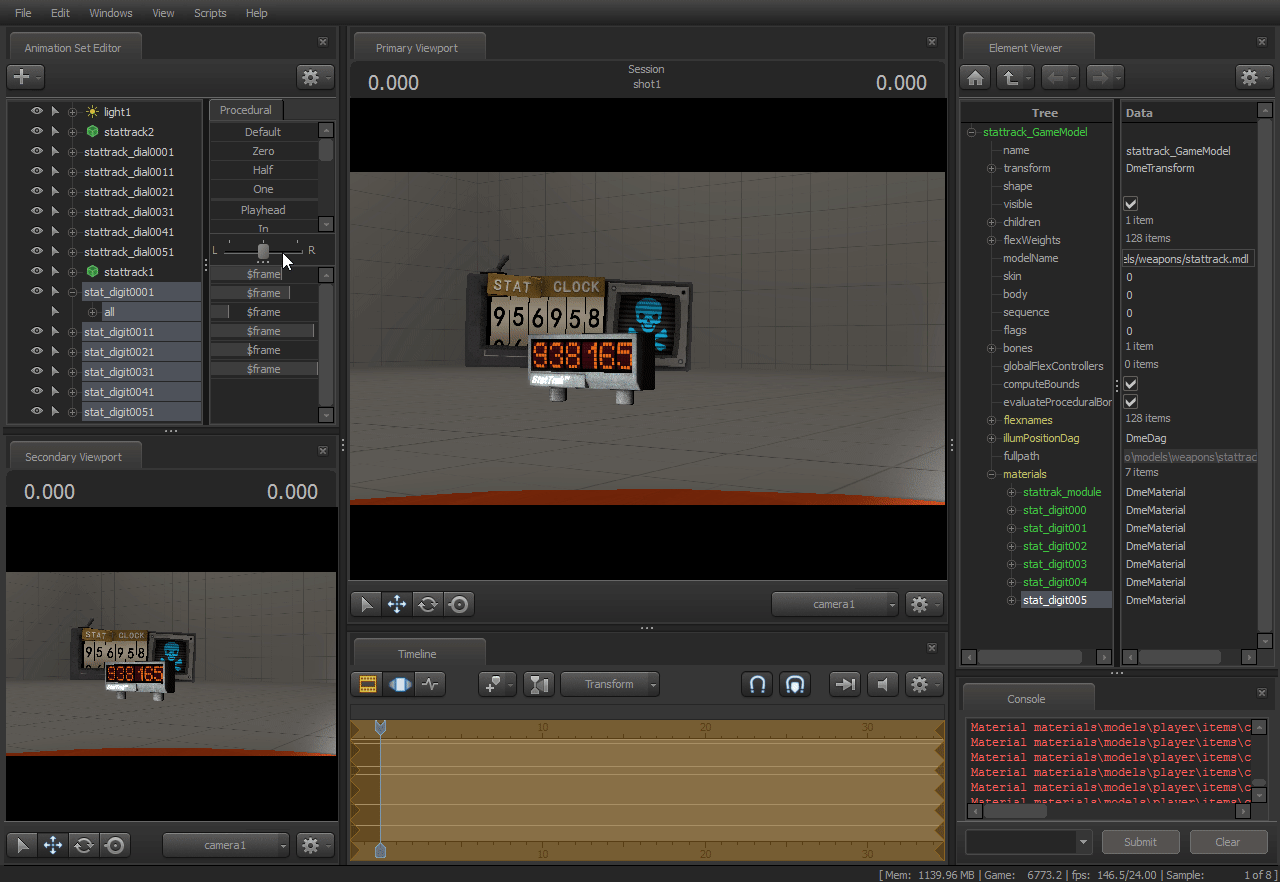The width and height of the screenshot is (1280, 882).
Task: Choose the move tool in Primary Viewport
Action: pos(397,604)
